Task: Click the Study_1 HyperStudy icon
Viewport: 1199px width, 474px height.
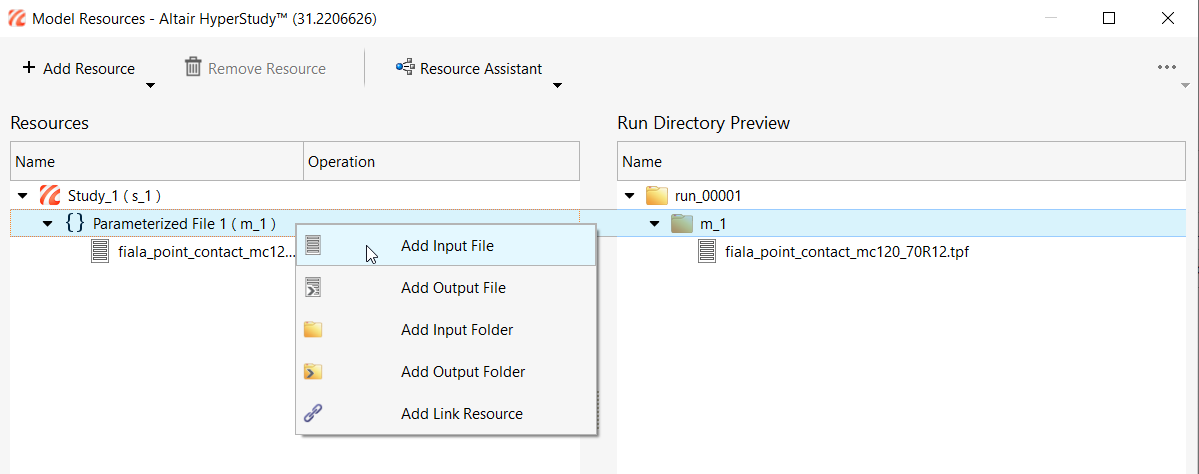Action: pyautogui.click(x=50, y=196)
